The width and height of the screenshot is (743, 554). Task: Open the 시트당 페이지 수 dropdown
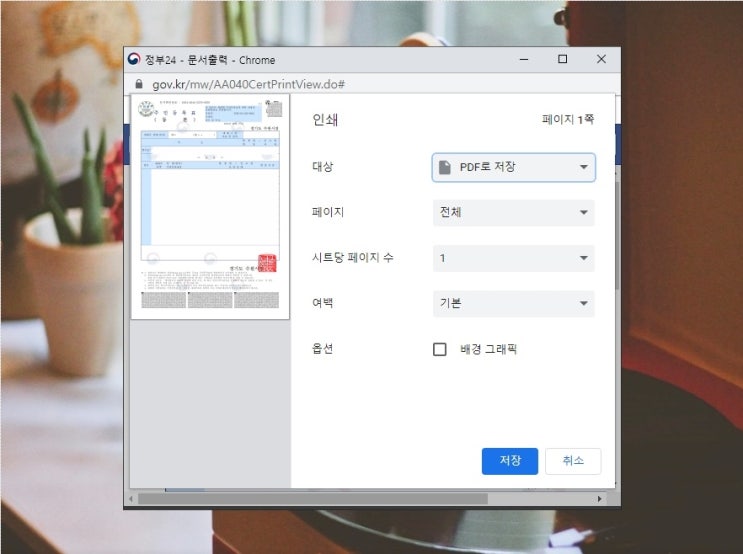coord(514,258)
